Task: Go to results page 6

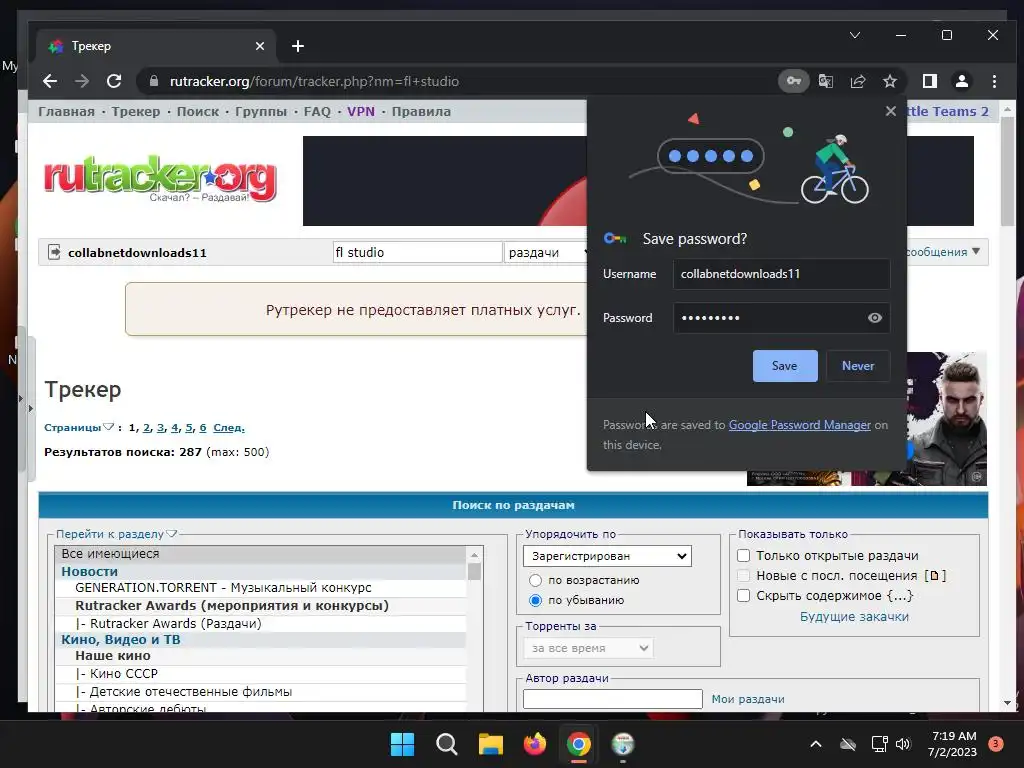Action: point(202,427)
